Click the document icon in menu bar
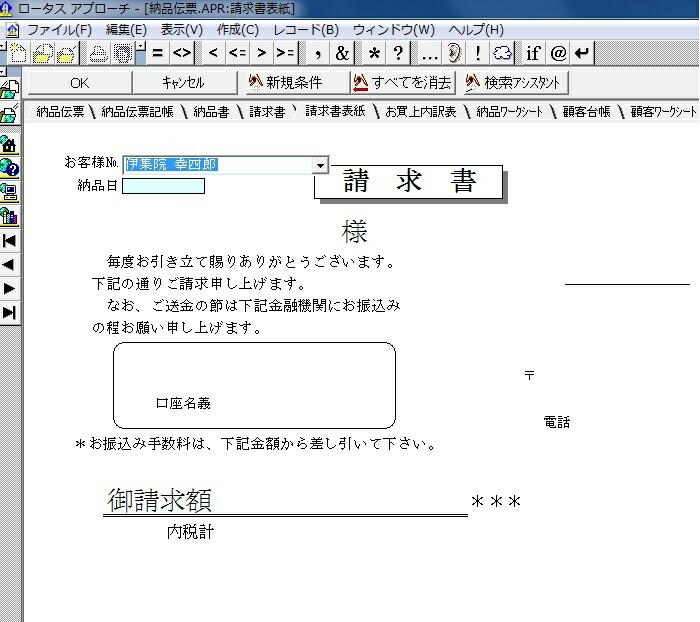Viewport: 700px width, 622px height. tap(12, 30)
